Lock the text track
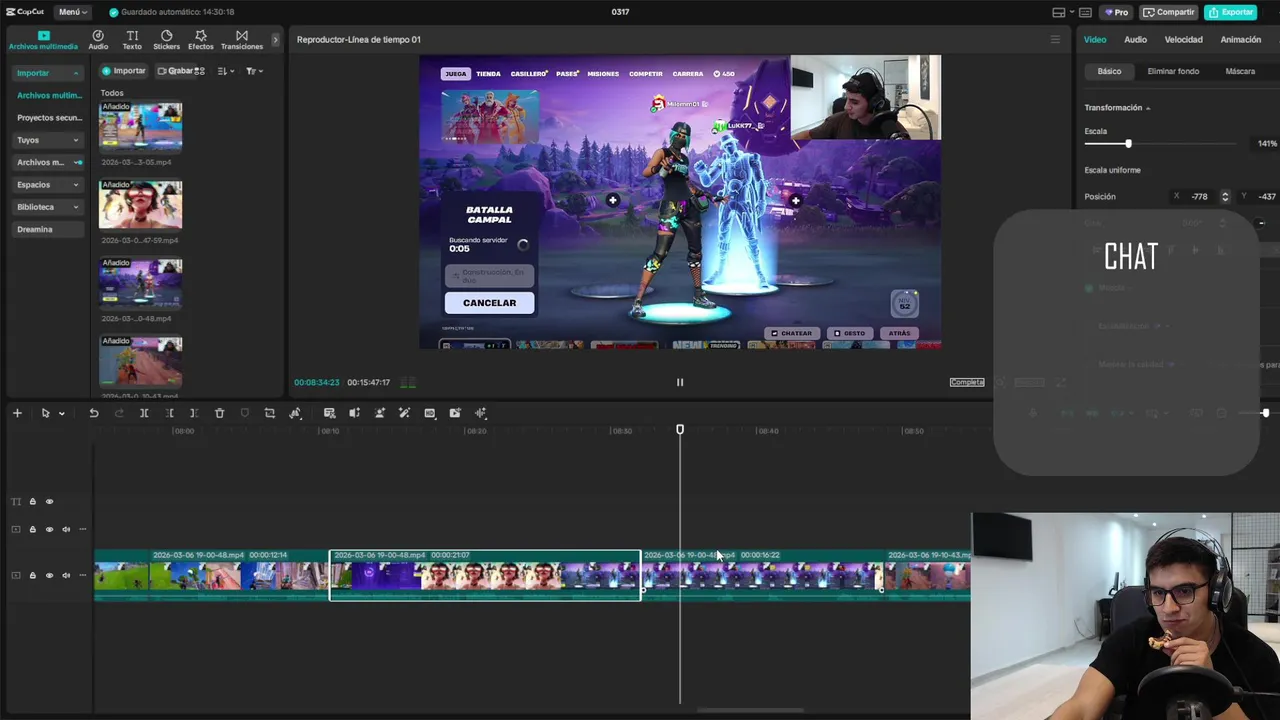Viewport: 1280px width, 720px height. tap(32, 502)
